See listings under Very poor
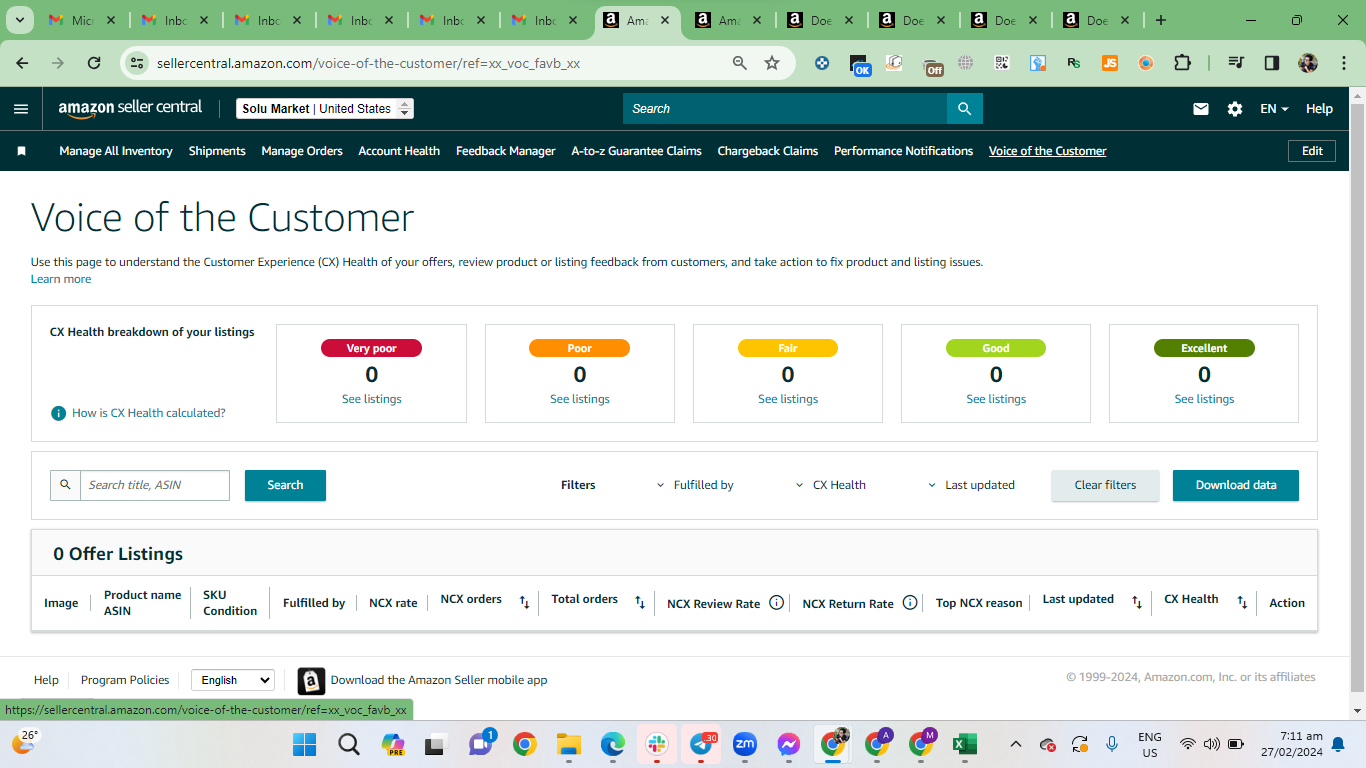This screenshot has width=1366, height=768. [372, 399]
